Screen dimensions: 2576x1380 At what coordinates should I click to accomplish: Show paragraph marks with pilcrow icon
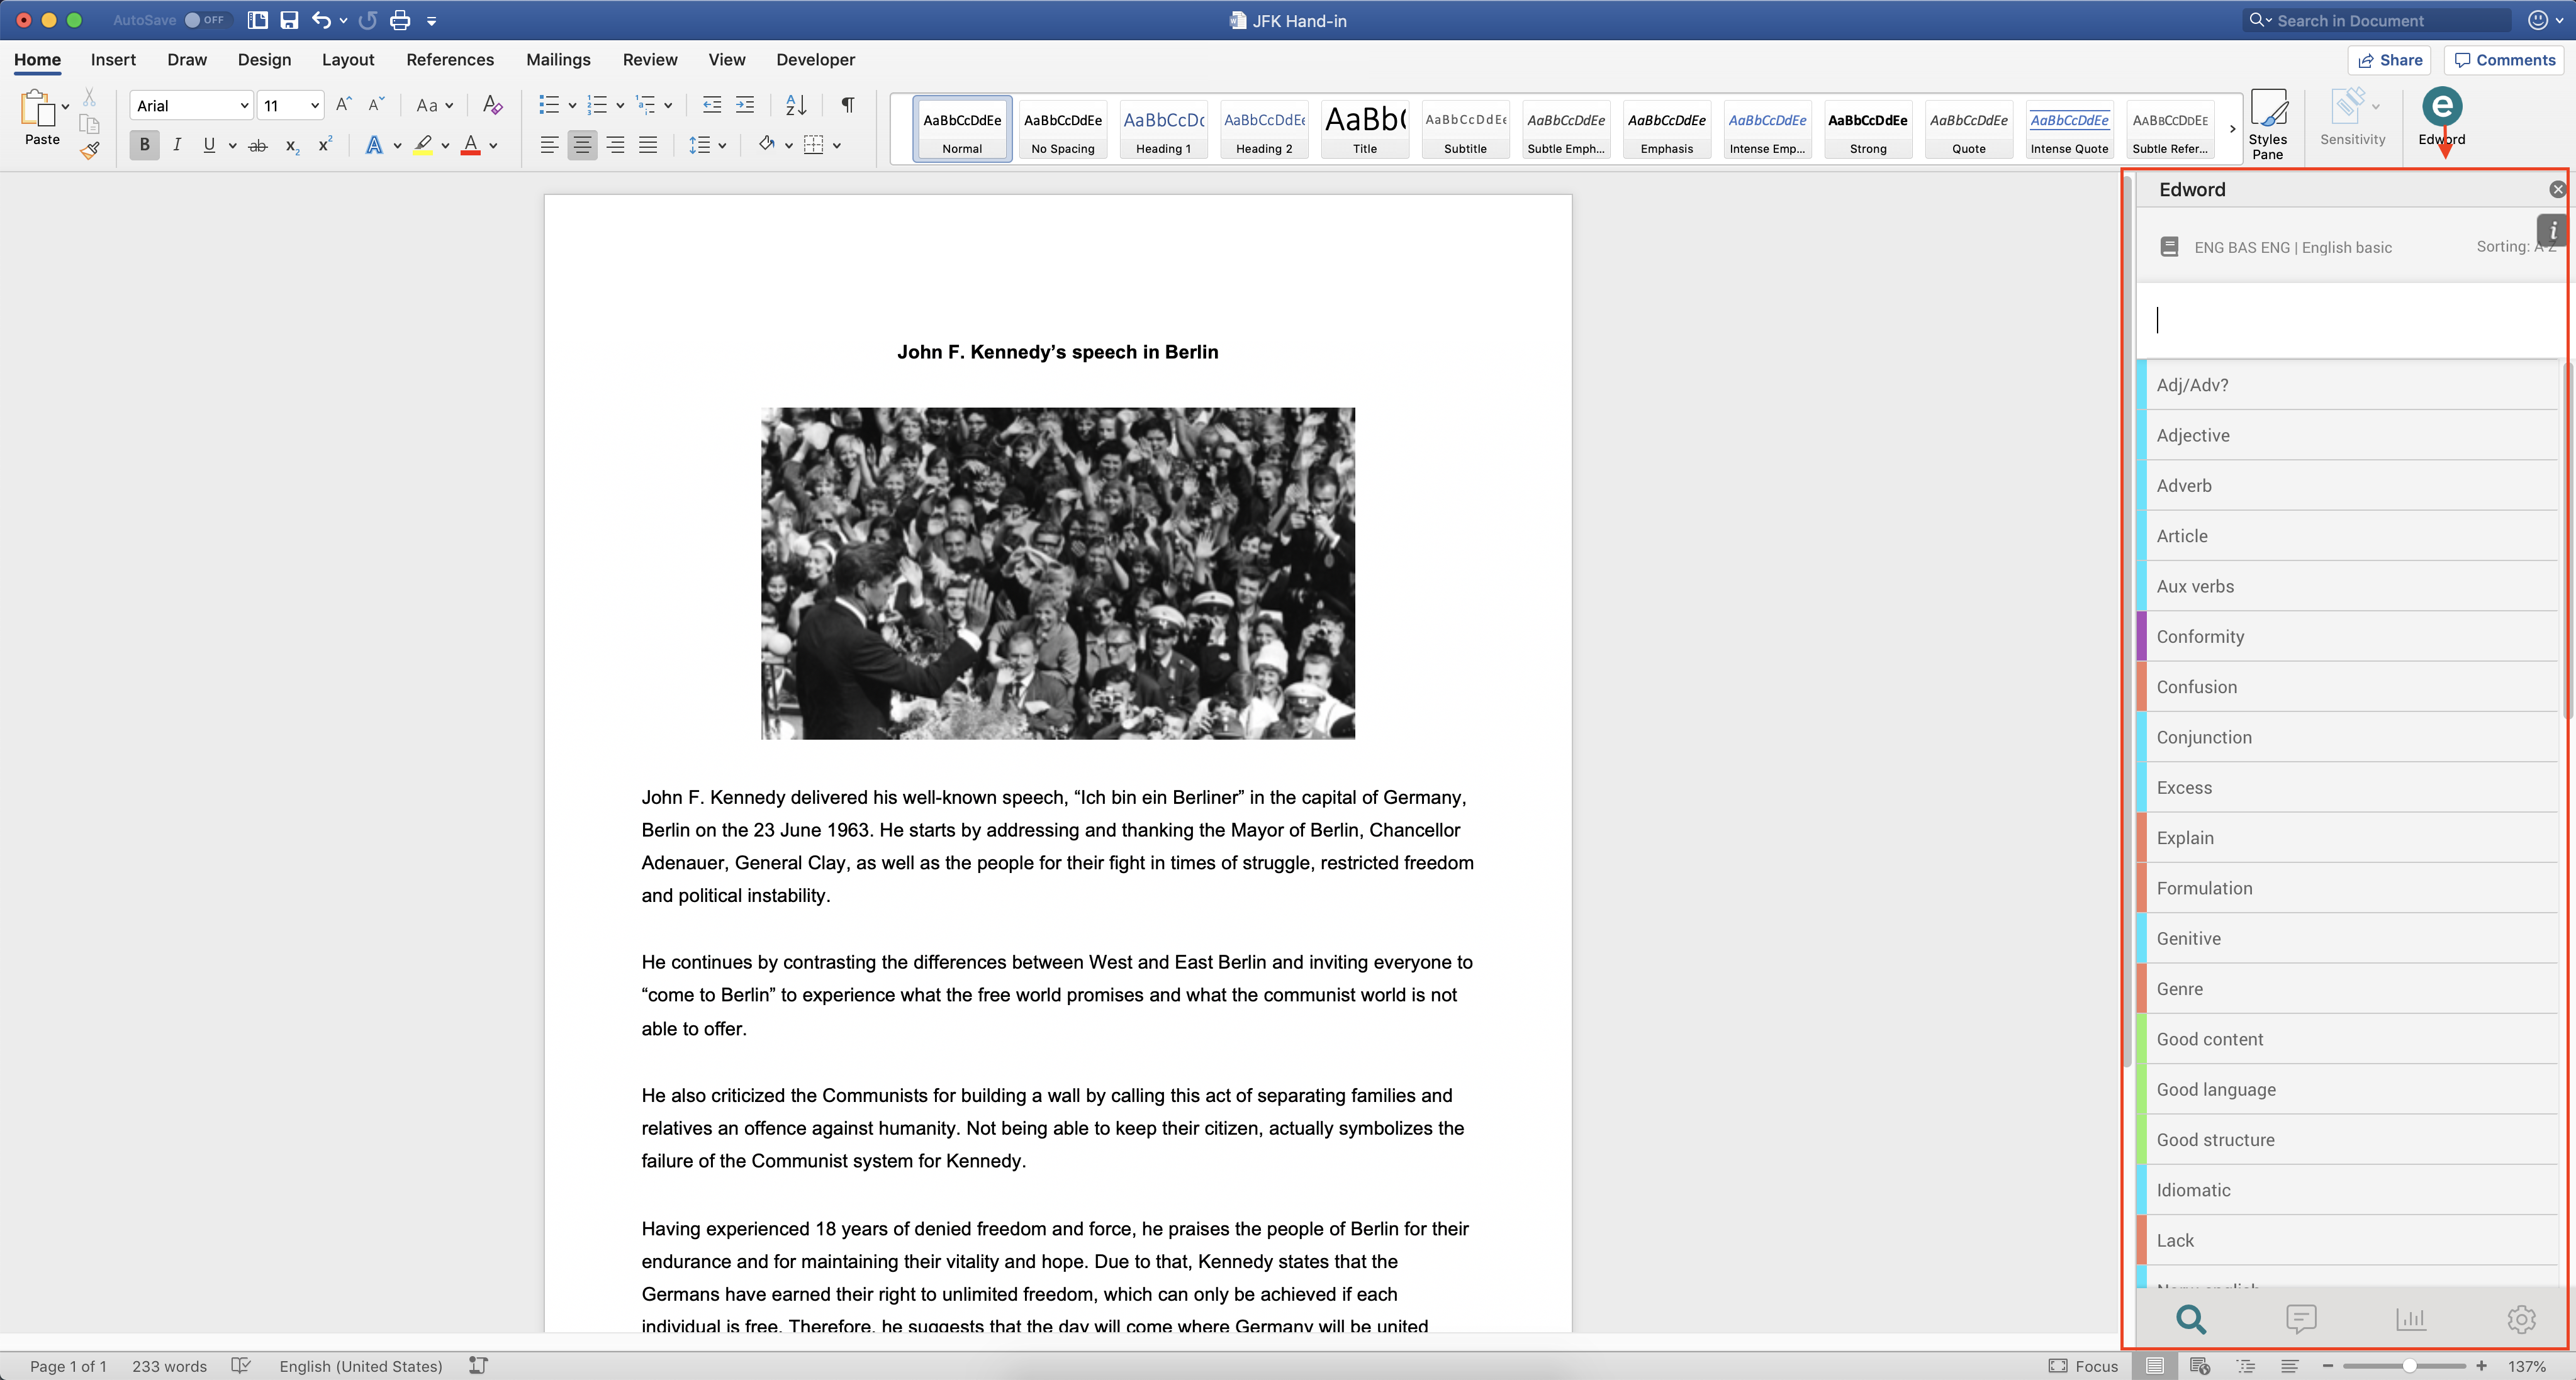(x=847, y=105)
